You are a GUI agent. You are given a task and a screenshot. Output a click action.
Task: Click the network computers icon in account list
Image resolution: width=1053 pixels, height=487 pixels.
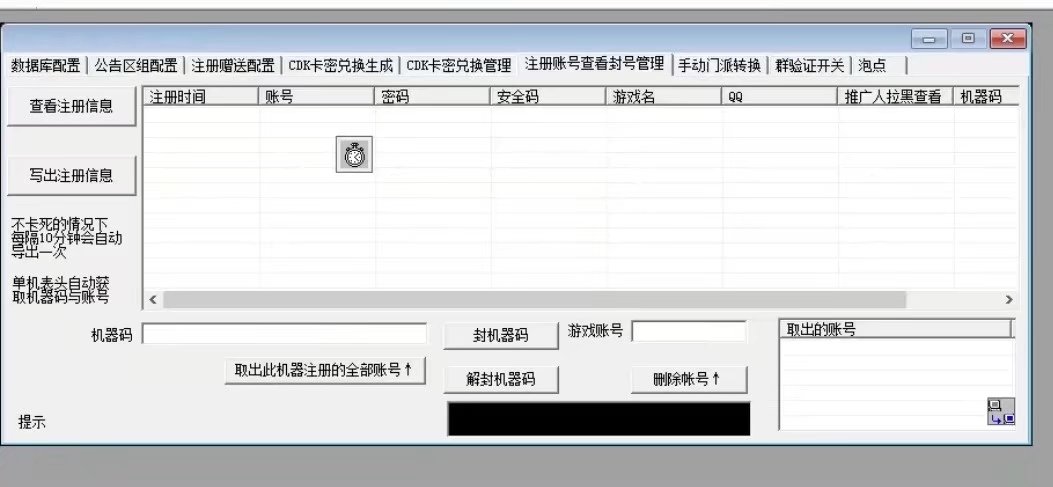click(1000, 411)
